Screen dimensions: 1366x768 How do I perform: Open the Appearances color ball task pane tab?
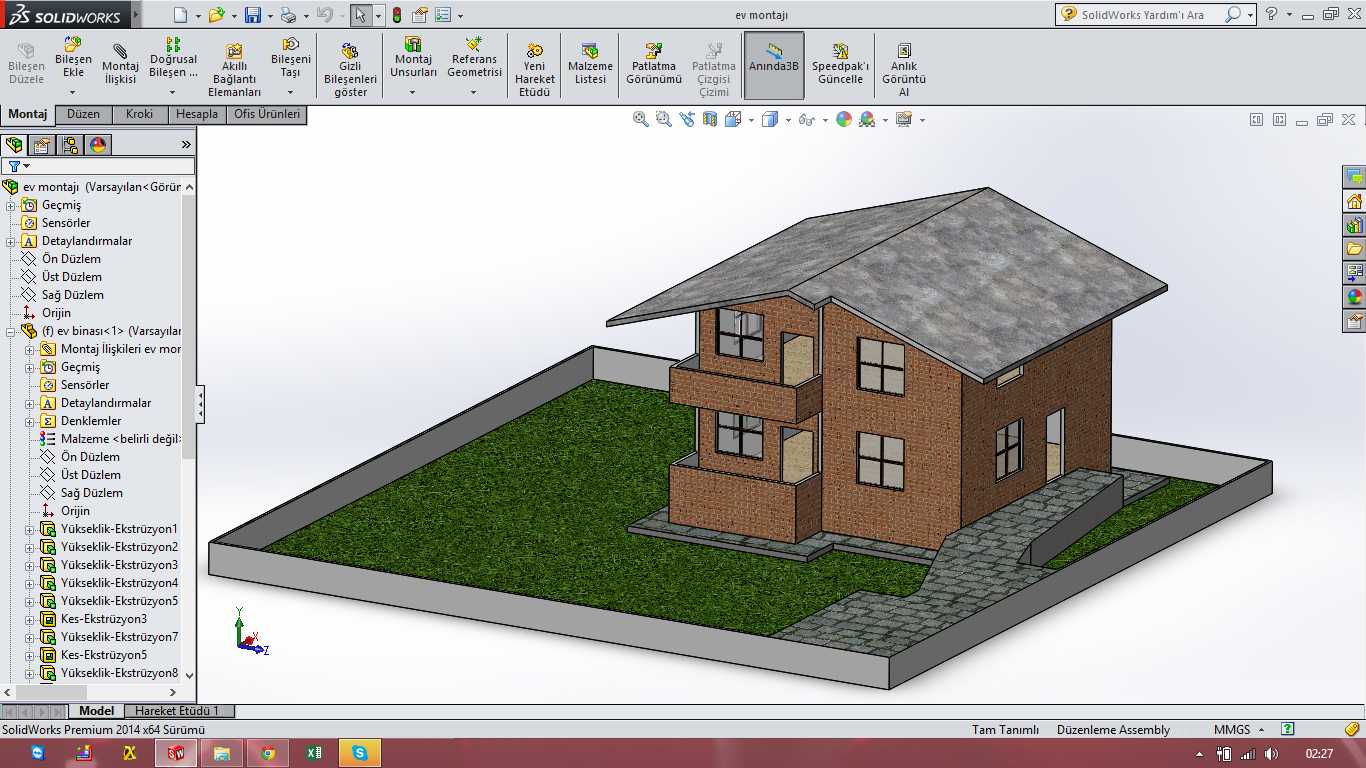pyautogui.click(x=1354, y=297)
